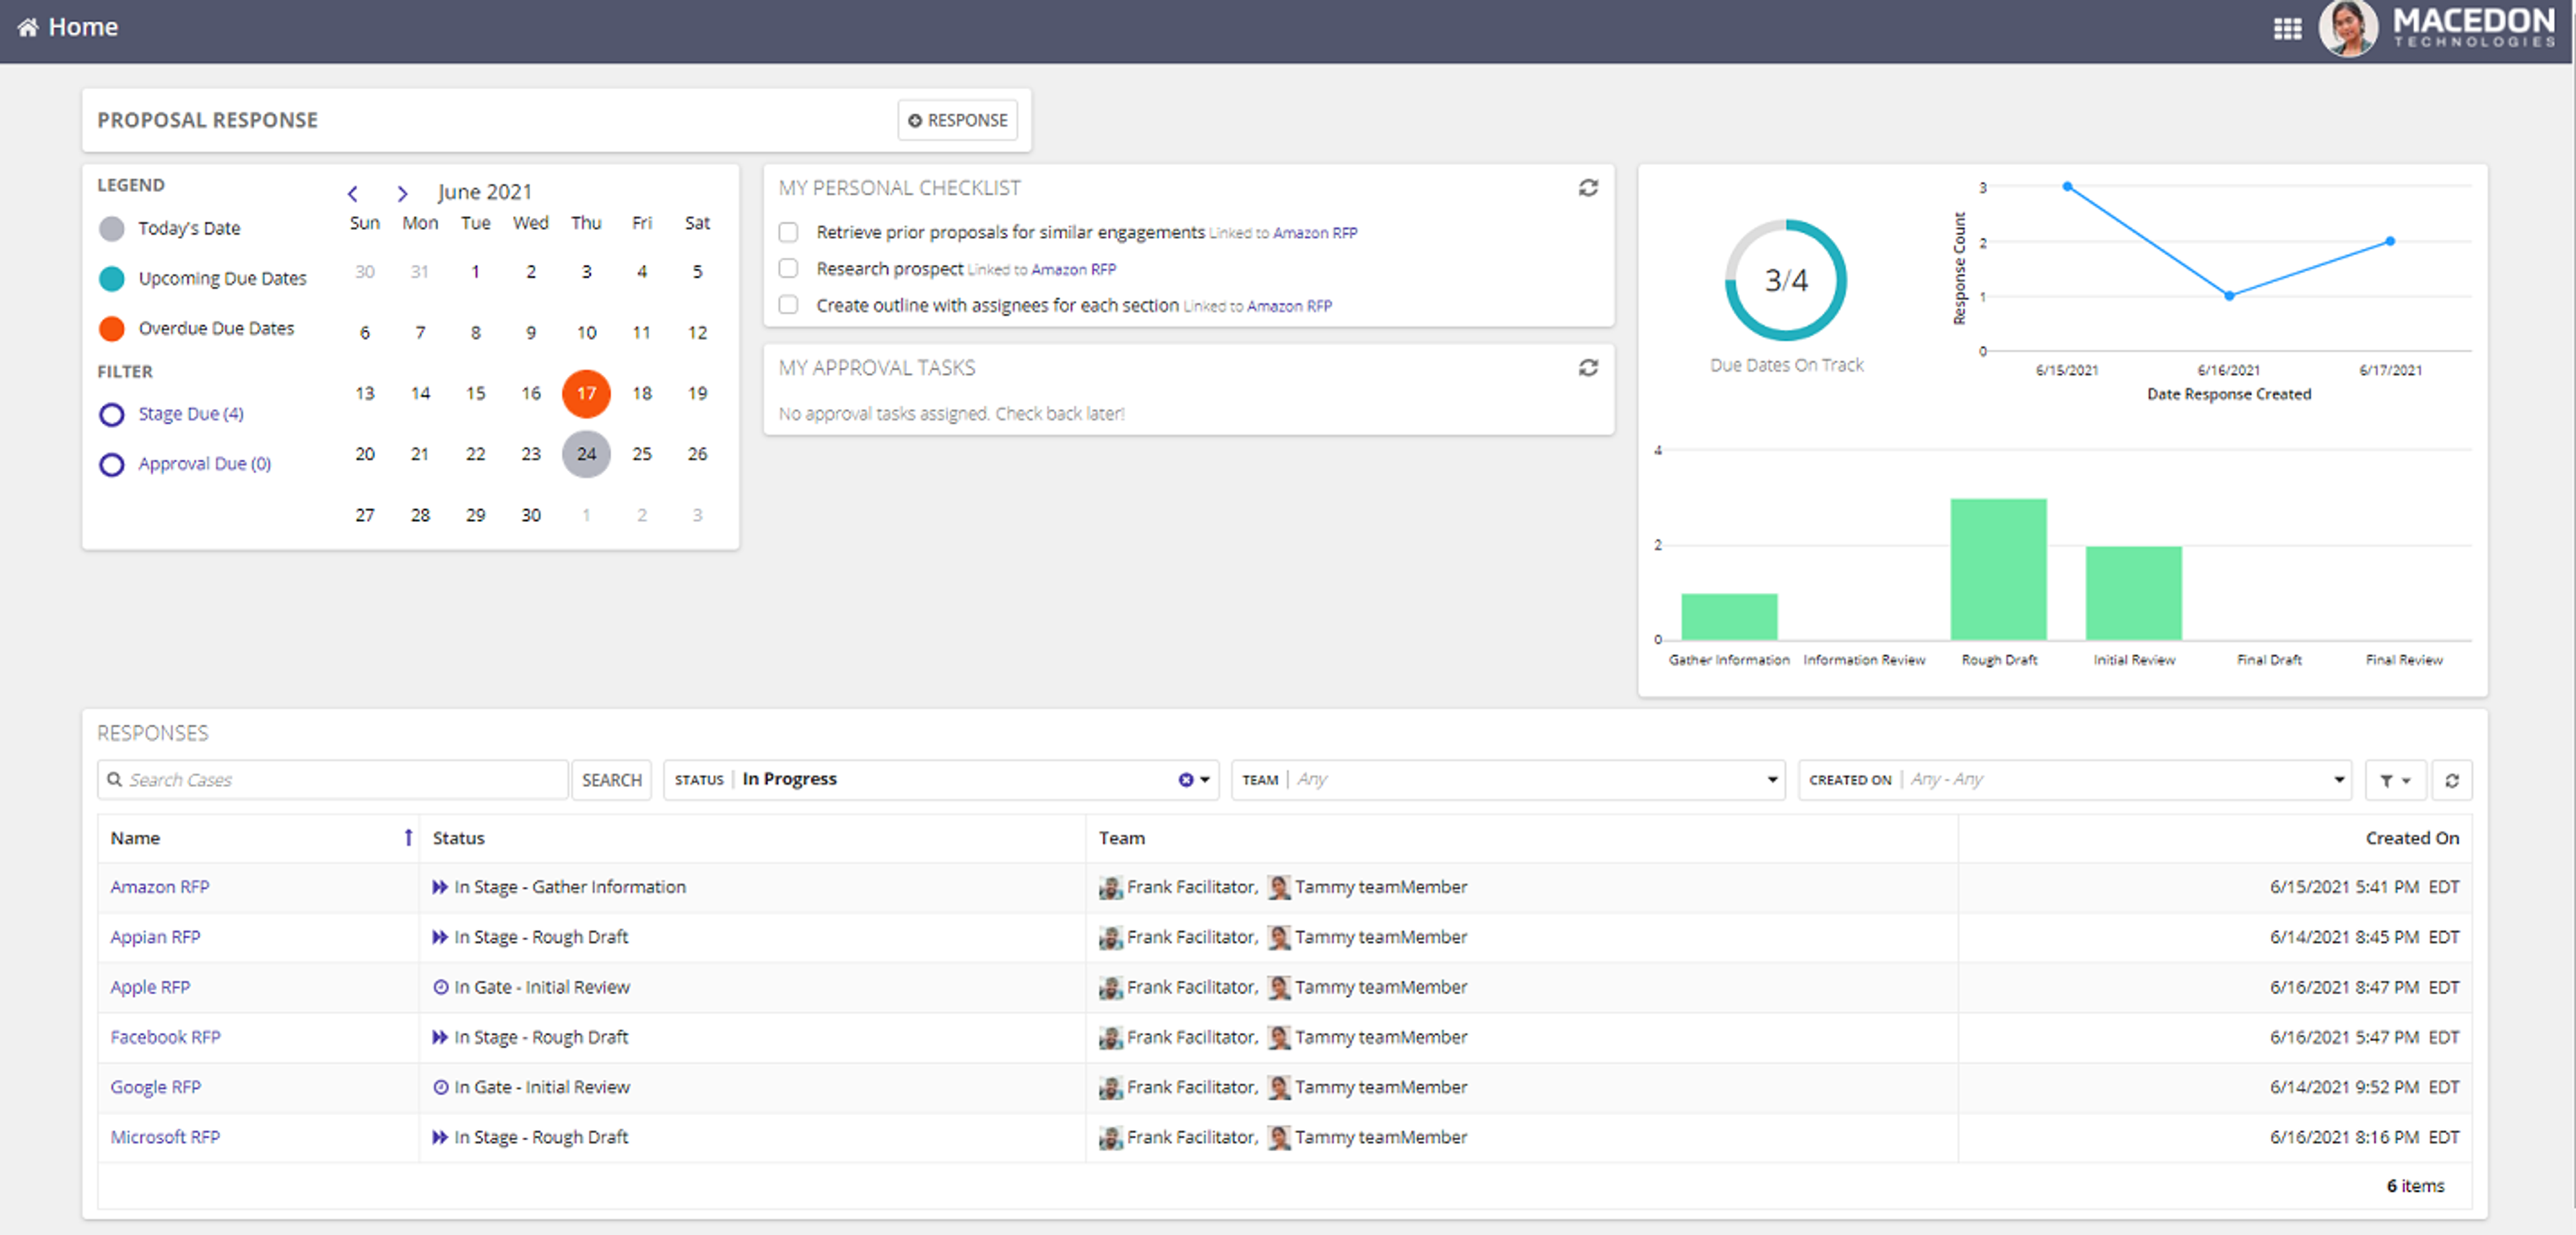Viewport: 2576px width, 1235px height.
Task: Click the 6/17/2021 line chart point
Action: click(2390, 241)
